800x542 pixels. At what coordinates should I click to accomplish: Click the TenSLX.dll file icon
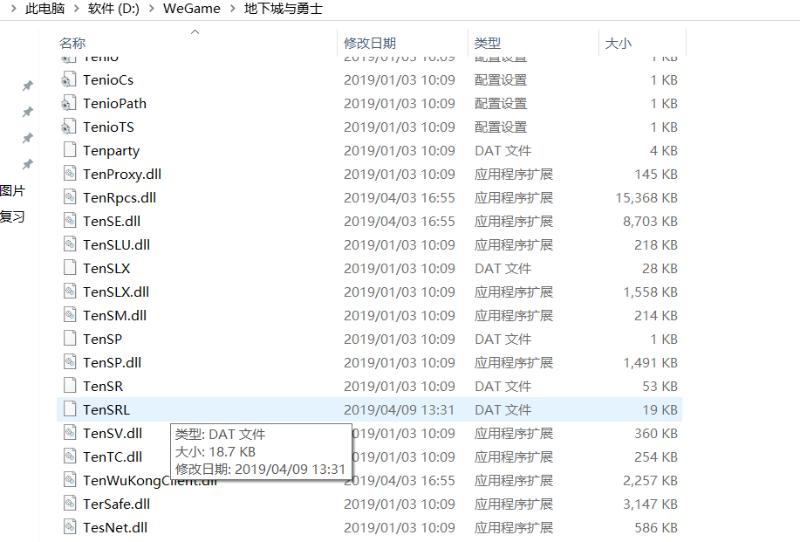pyautogui.click(x=69, y=292)
